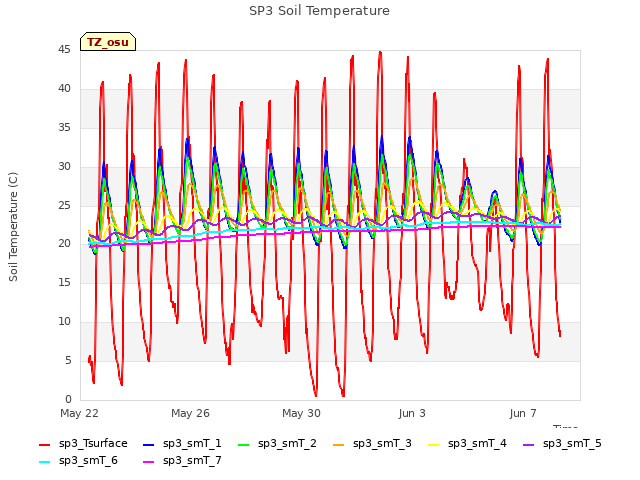Viewport: 640px width, 480px height.
Task: Toggle the sp3_smT_4 legend entry
Action: tap(467, 444)
